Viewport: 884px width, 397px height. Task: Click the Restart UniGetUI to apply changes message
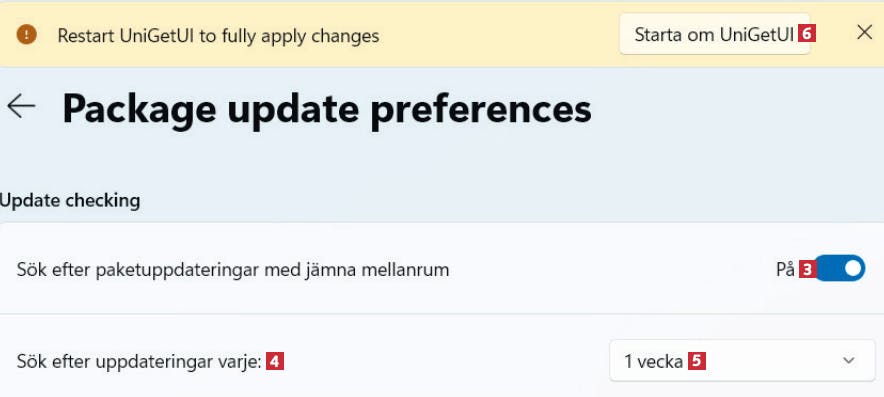pos(218,36)
